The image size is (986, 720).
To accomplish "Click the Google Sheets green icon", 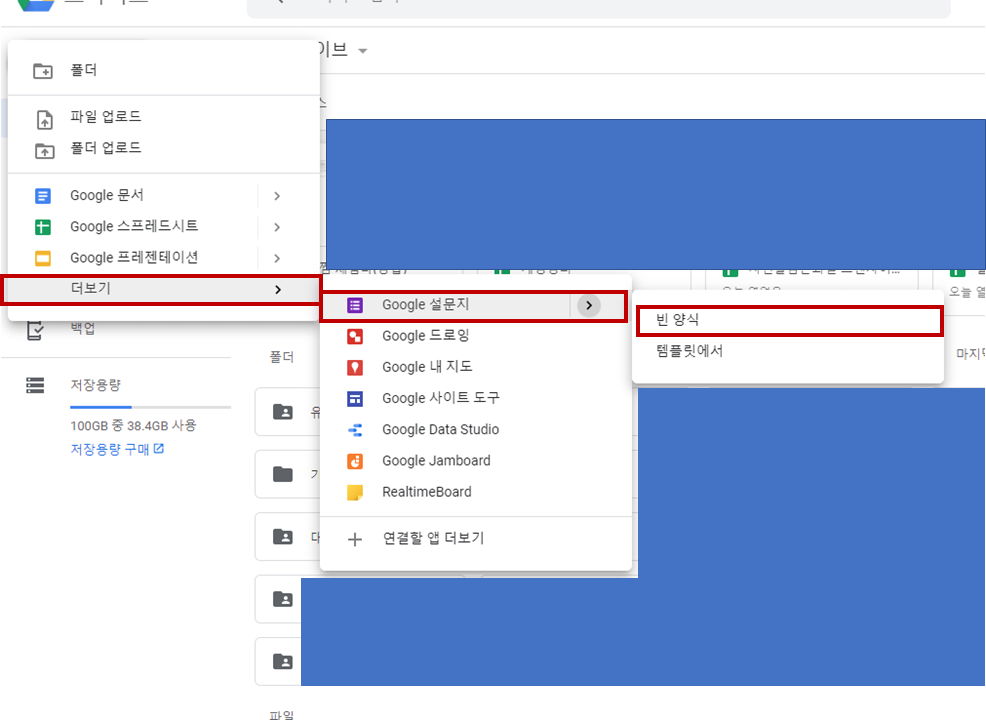I will tap(43, 227).
